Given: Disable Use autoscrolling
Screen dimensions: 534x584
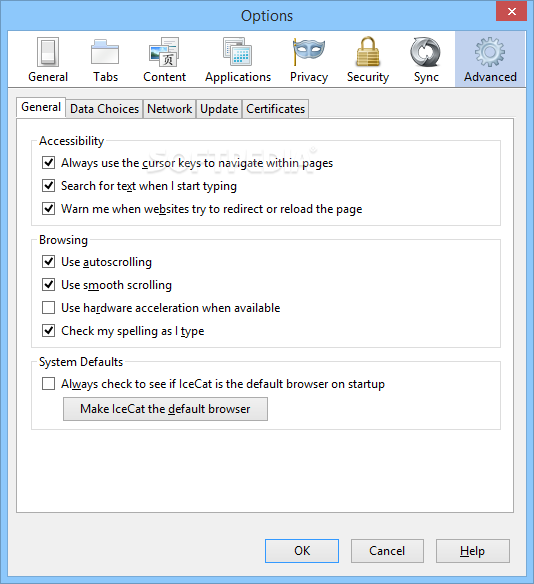Looking at the screenshot, I should click(48, 261).
